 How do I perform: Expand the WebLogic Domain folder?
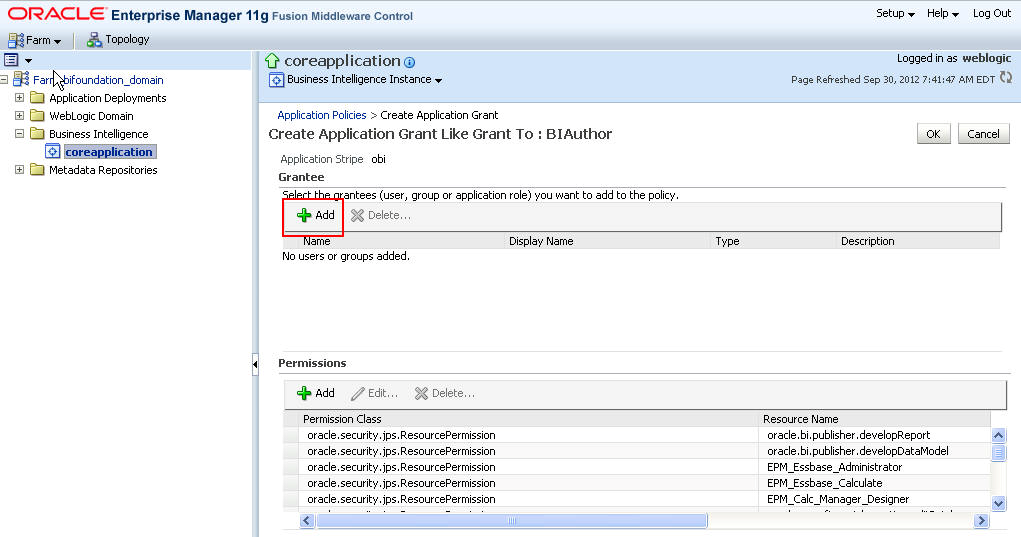20,115
